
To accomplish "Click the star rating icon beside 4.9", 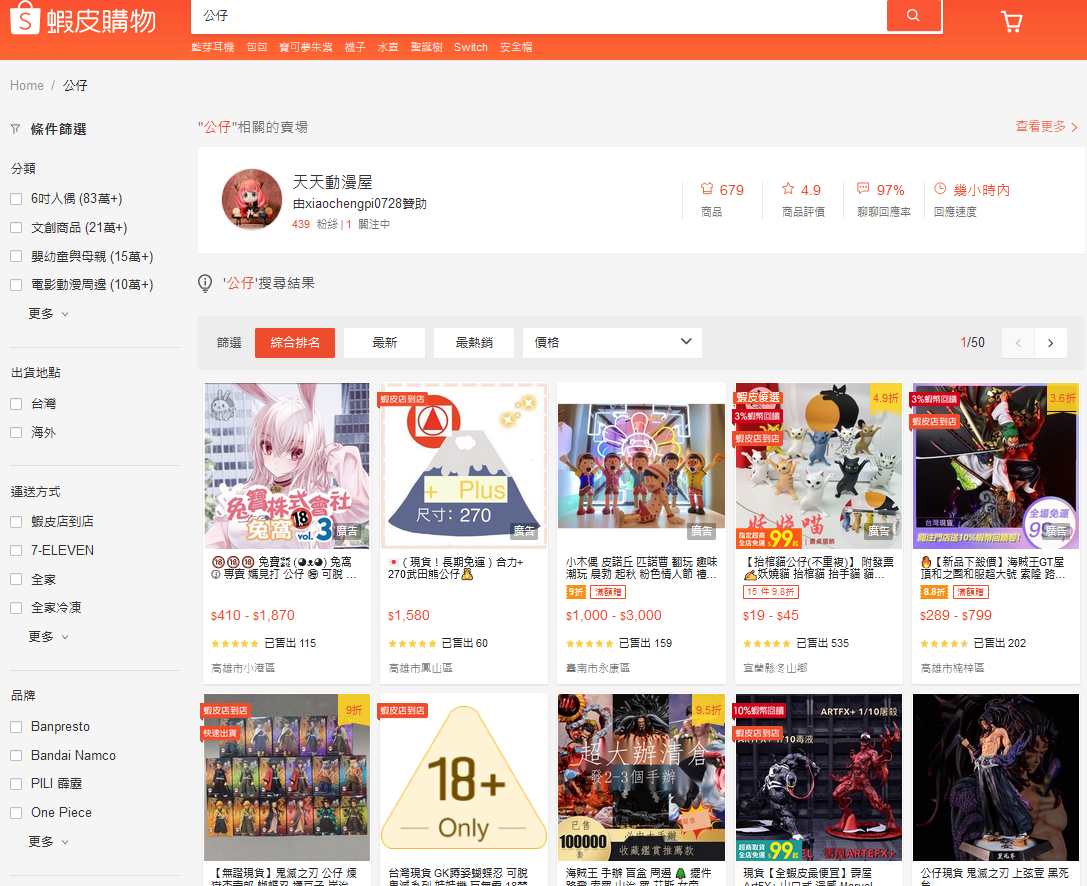I will pos(788,189).
